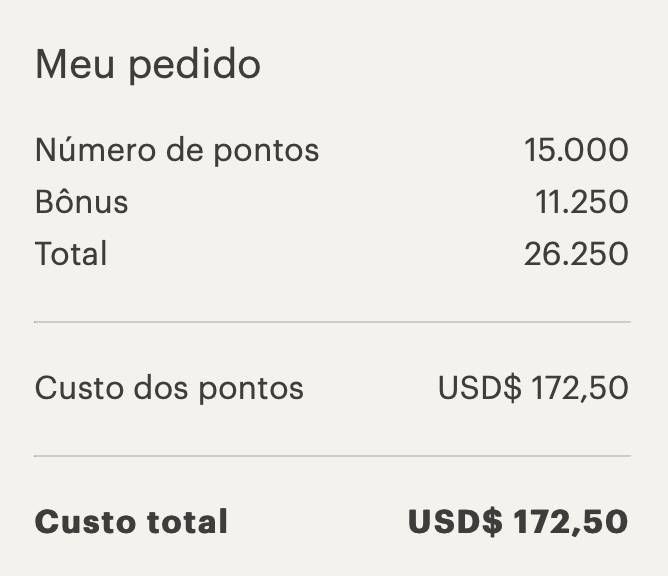Image resolution: width=668 pixels, height=576 pixels.
Task: Select the Número de pontos label
Action: point(177,150)
